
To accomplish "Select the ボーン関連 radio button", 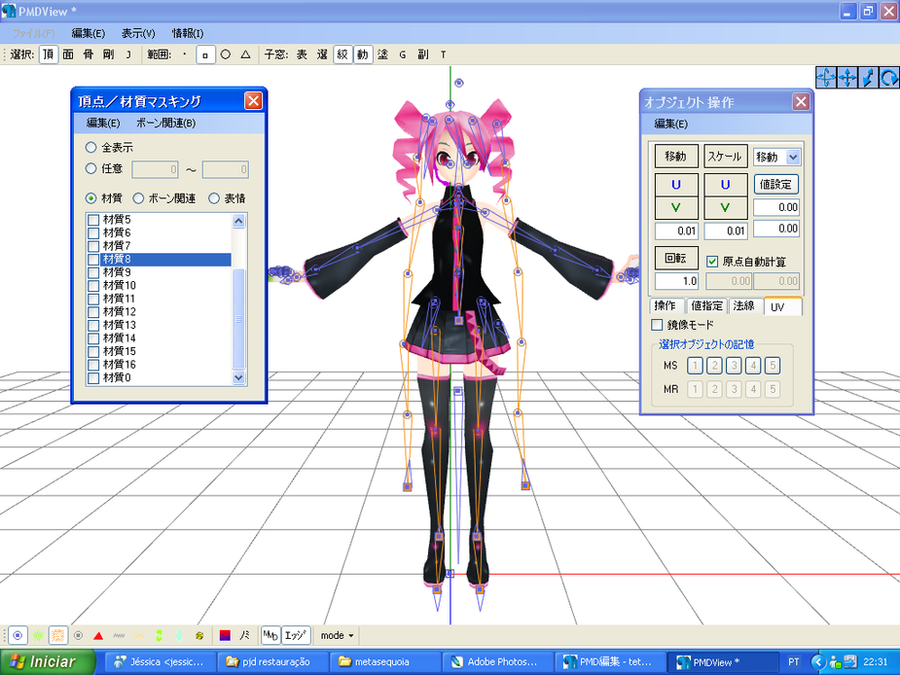I will click(139, 198).
